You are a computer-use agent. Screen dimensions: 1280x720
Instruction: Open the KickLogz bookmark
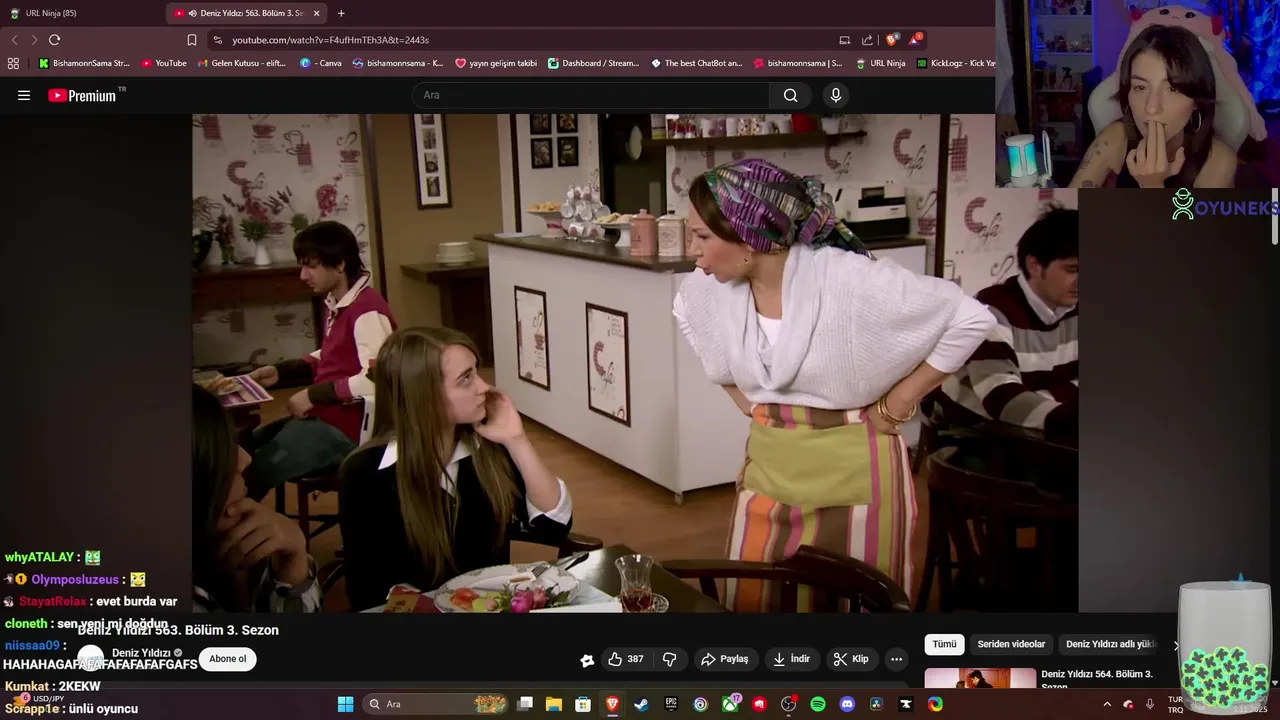click(956, 63)
